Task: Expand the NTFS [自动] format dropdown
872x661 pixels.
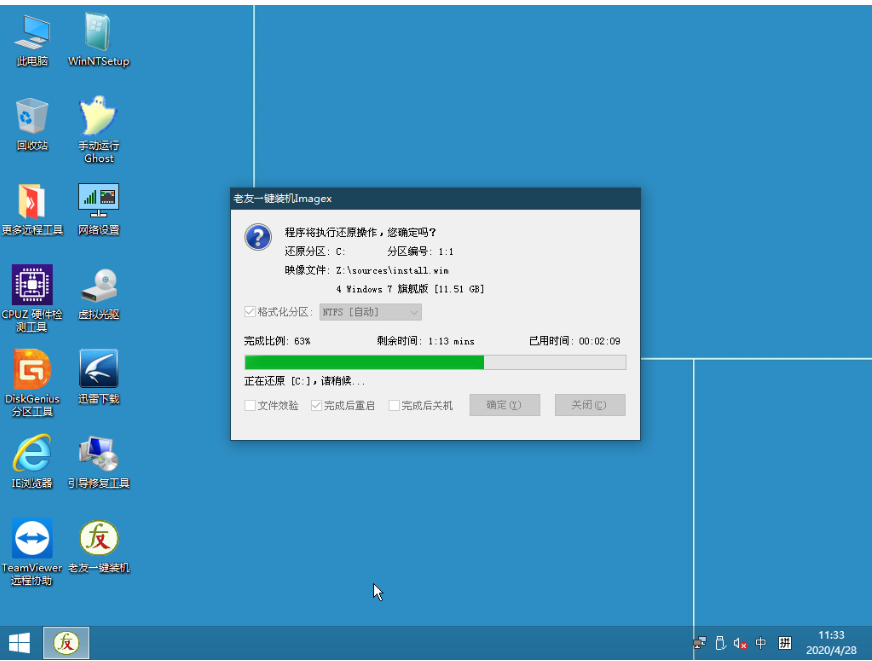Action: (x=370, y=312)
